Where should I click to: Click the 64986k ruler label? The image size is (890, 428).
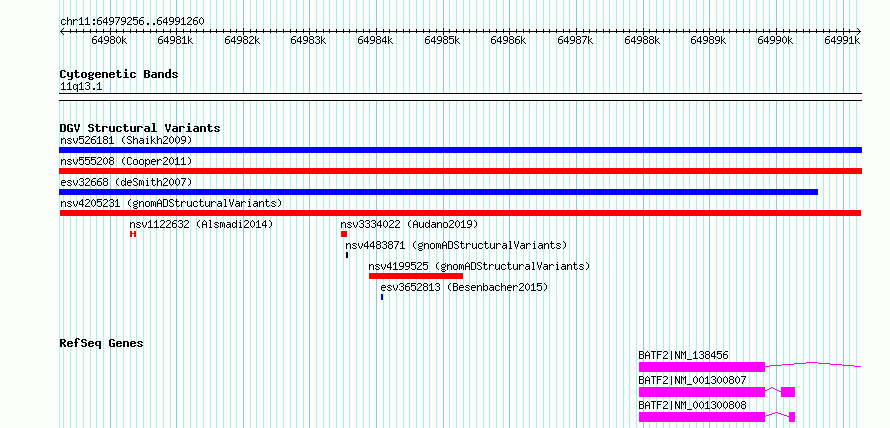508,40
